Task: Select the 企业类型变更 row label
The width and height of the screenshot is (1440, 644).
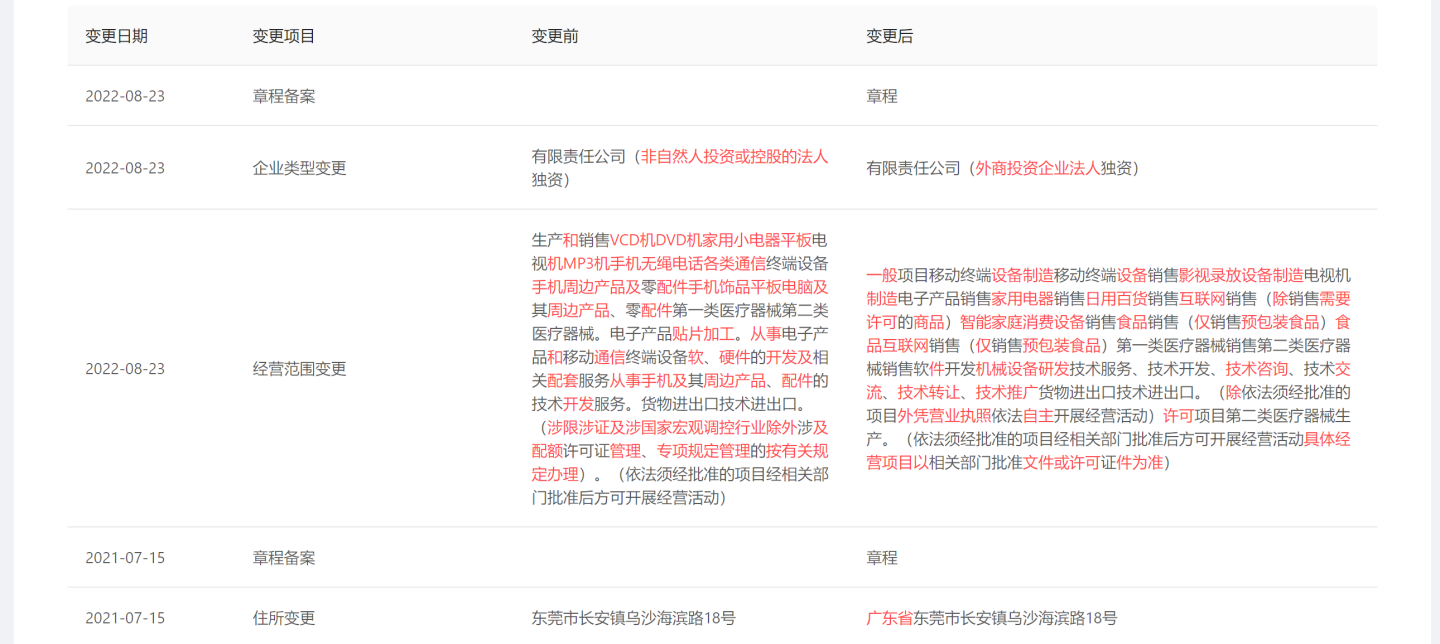Action: (297, 168)
